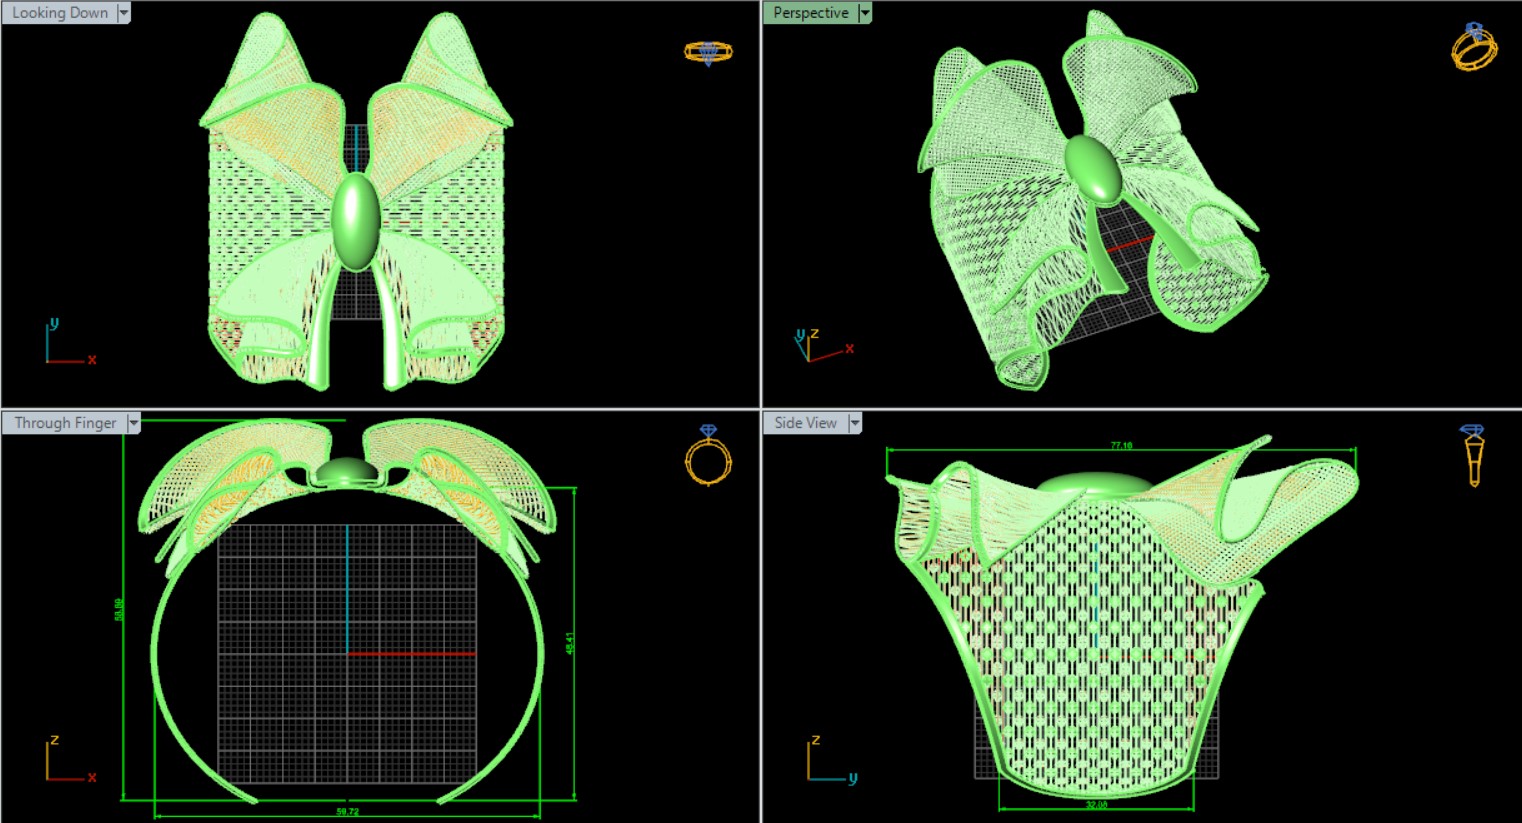The width and height of the screenshot is (1522, 823).
Task: Expand the Side View viewport dropdown arrow
Action: tap(855, 423)
